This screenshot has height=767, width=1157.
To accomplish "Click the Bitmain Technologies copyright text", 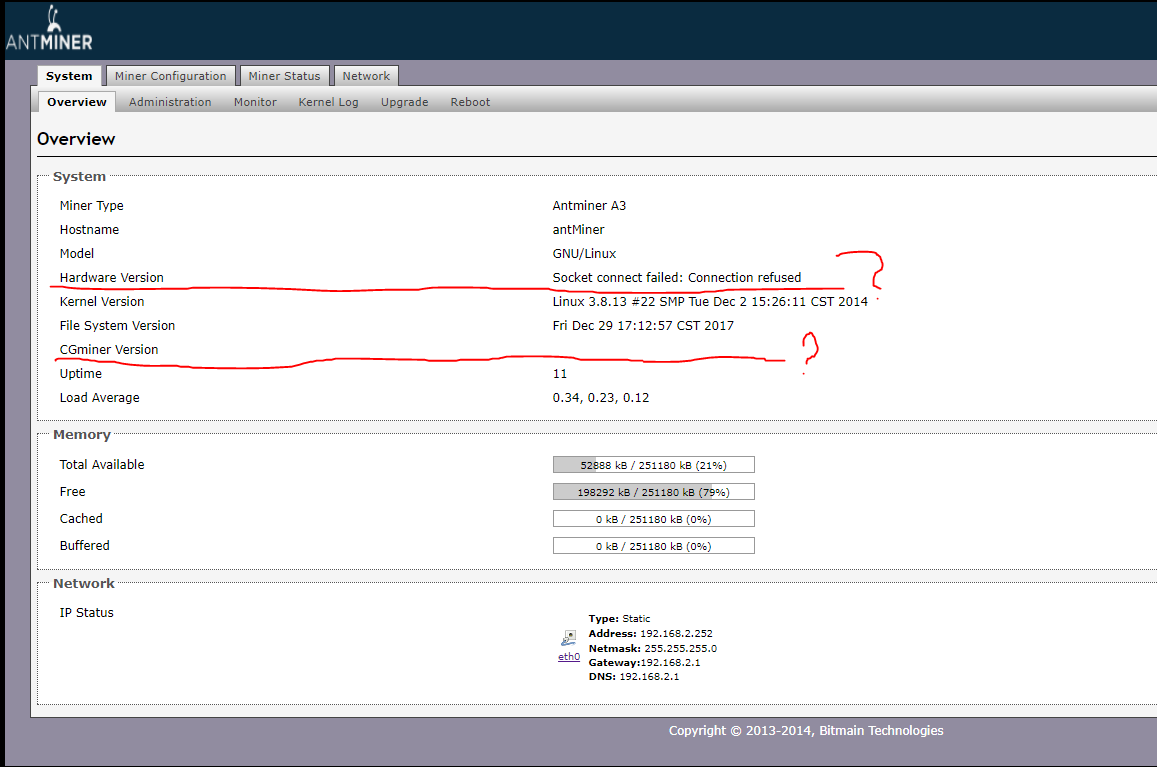I will pyautogui.click(x=806, y=730).
